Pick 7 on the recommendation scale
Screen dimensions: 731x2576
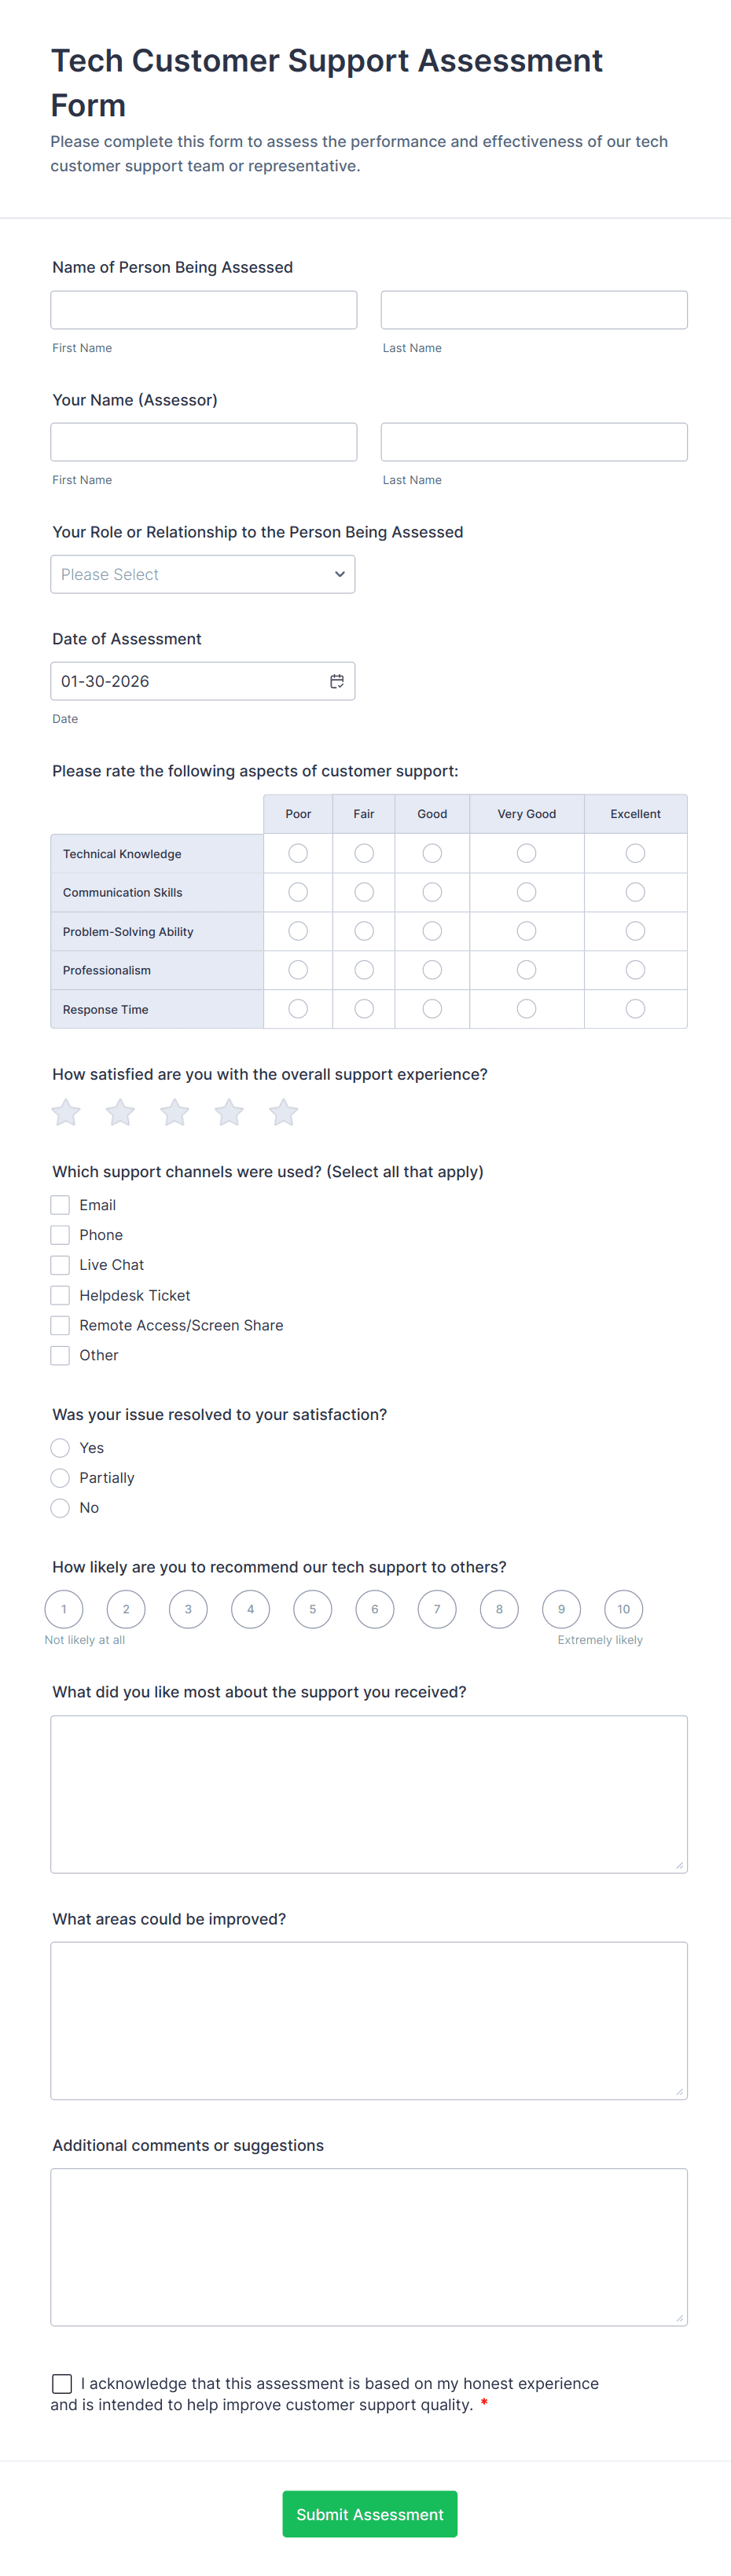437,1609
